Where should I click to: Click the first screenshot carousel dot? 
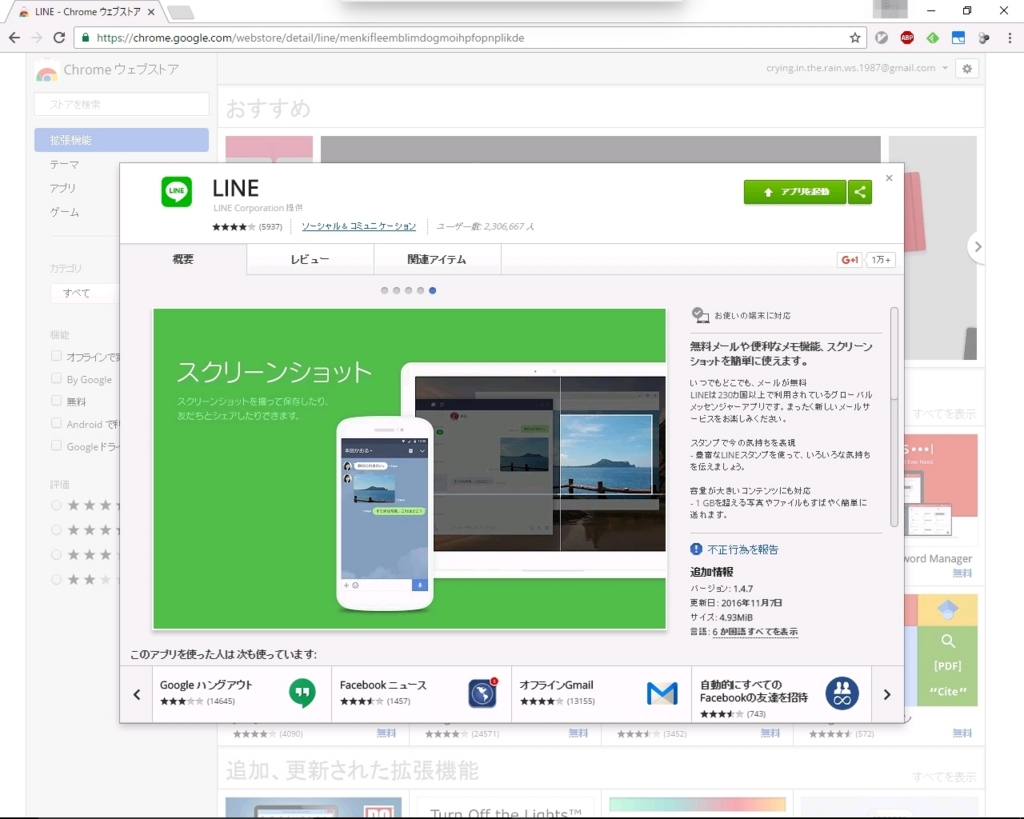tap(384, 291)
